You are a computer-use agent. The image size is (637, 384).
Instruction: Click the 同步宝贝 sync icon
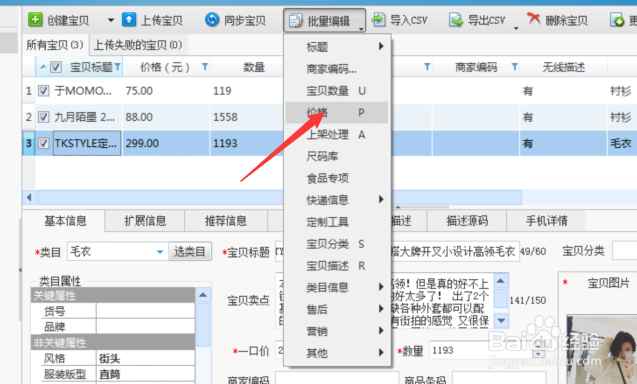tap(212, 20)
